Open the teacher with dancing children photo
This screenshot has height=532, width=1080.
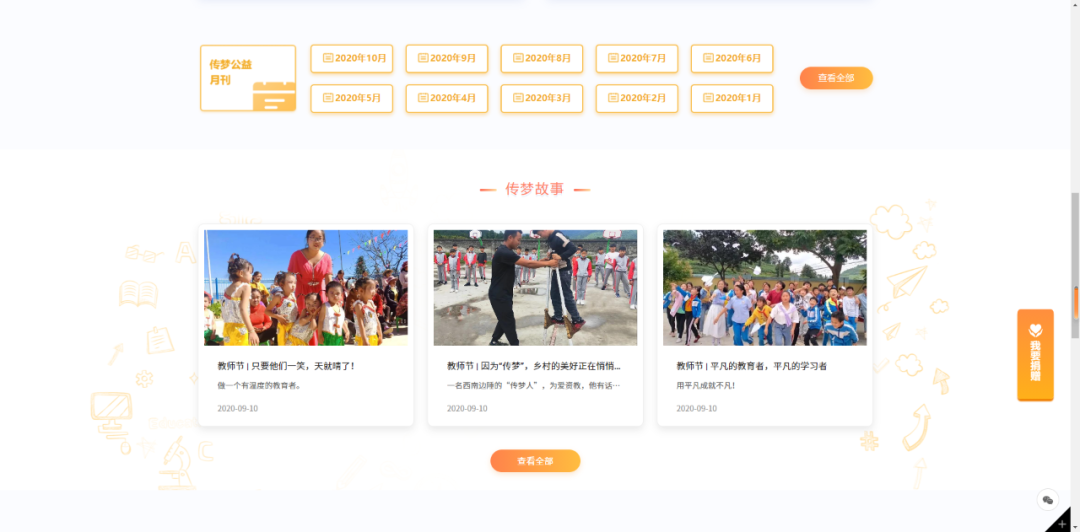(x=306, y=288)
